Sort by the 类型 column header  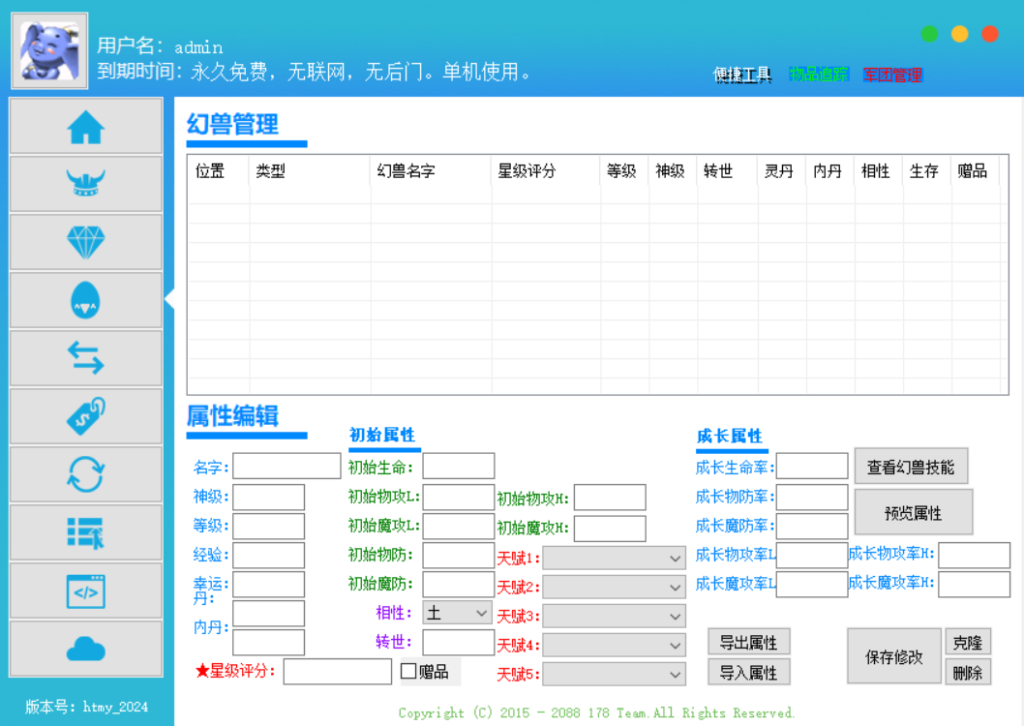click(310, 171)
